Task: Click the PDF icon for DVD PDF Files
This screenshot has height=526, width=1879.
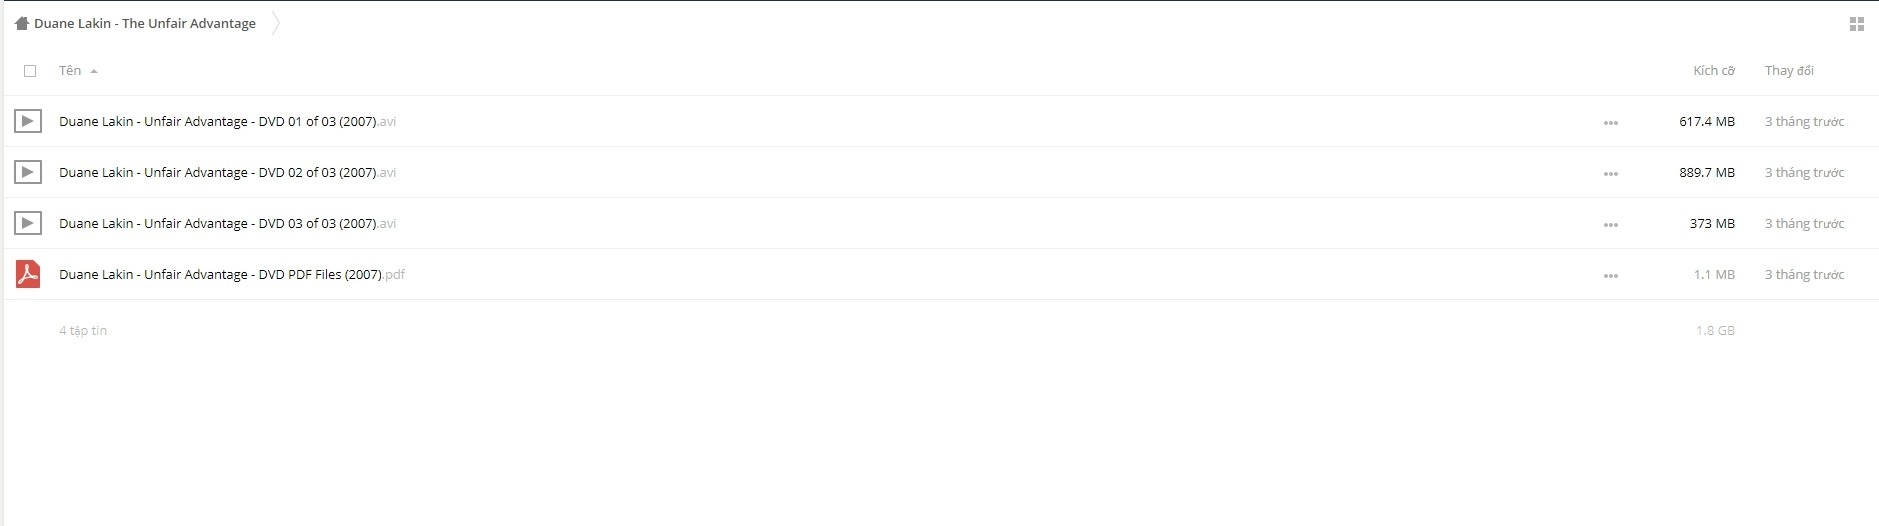Action: [28, 274]
